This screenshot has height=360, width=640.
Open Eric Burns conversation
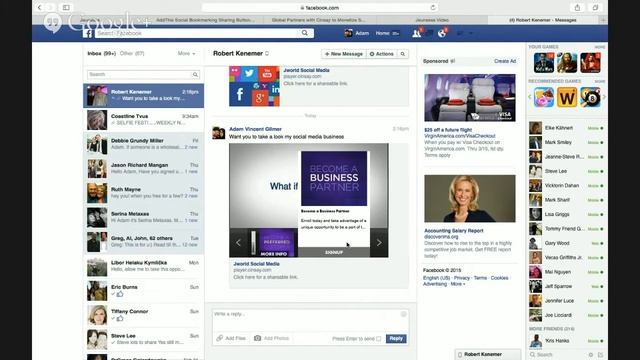point(144,291)
